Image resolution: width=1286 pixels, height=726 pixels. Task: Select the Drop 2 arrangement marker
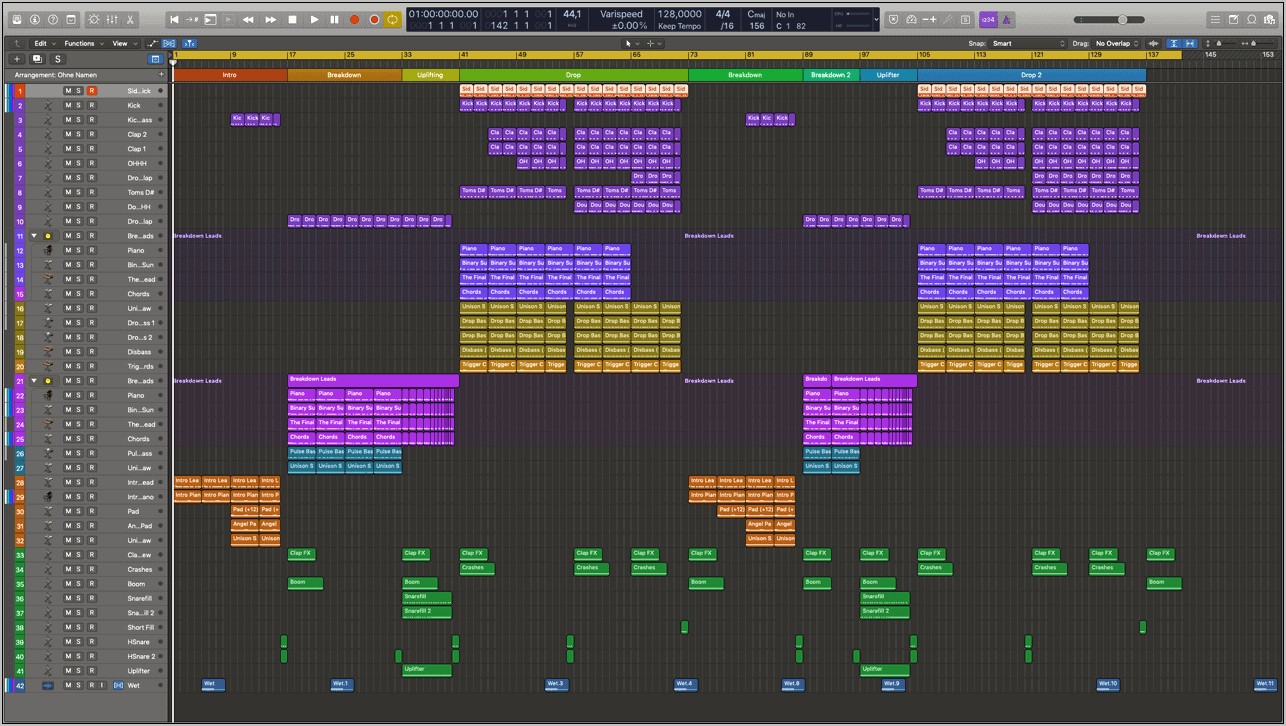click(x=1031, y=75)
